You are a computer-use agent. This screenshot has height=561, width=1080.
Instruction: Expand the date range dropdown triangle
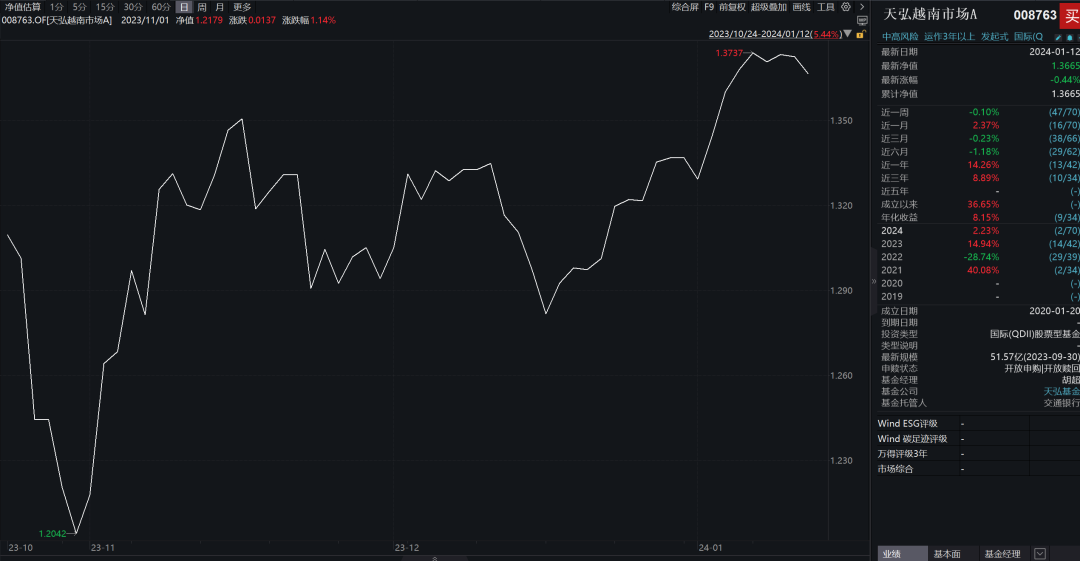click(848, 34)
